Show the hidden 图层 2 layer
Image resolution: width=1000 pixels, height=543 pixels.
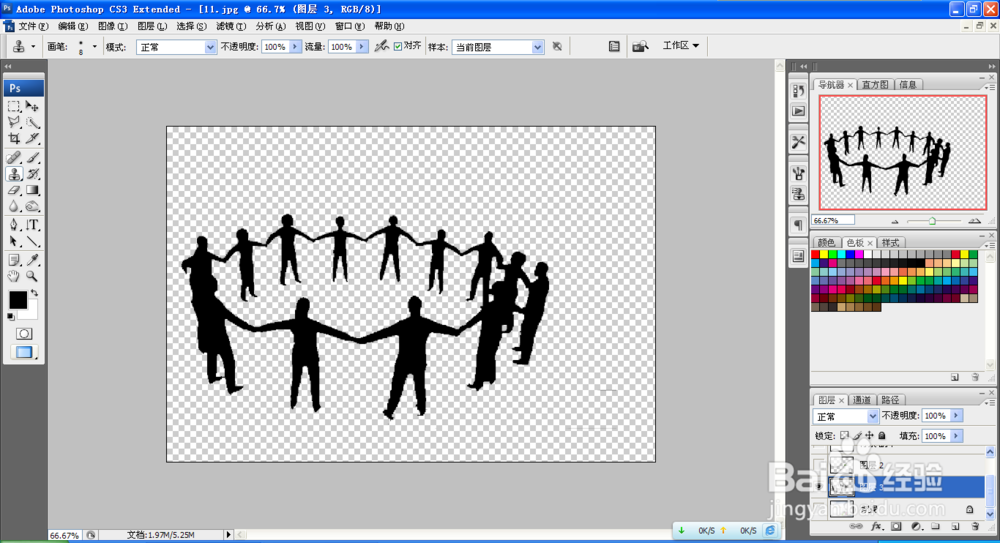point(820,465)
